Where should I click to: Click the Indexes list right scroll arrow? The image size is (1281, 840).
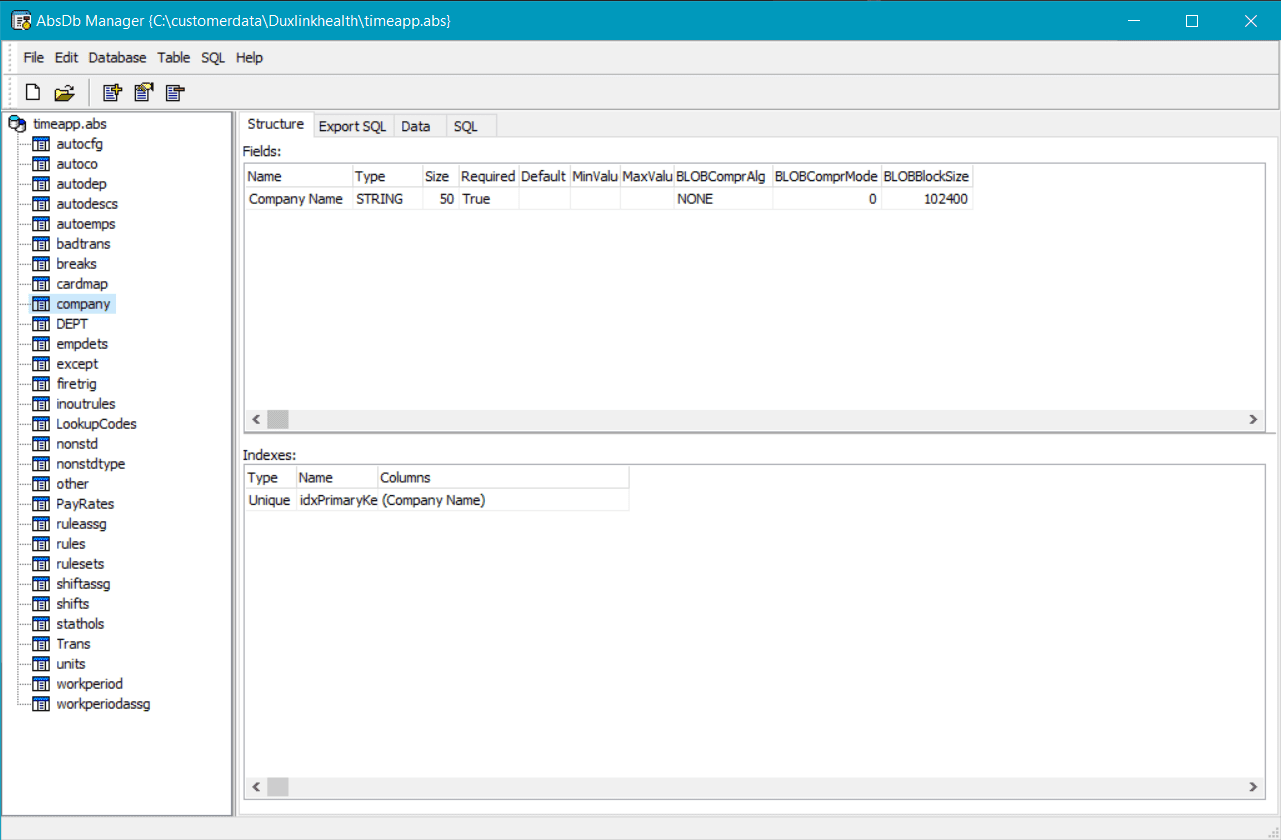[x=1253, y=787]
